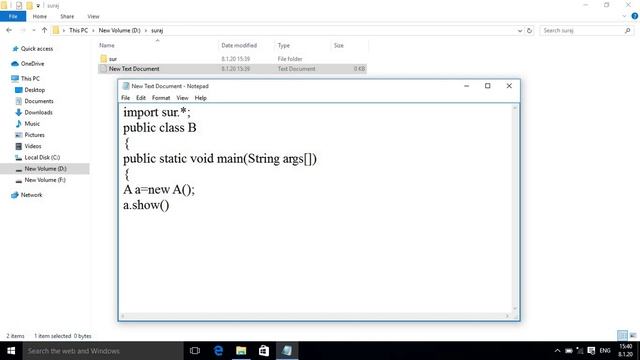Go back in File Explorer
The width and height of the screenshot is (640, 360).
pos(9,30)
